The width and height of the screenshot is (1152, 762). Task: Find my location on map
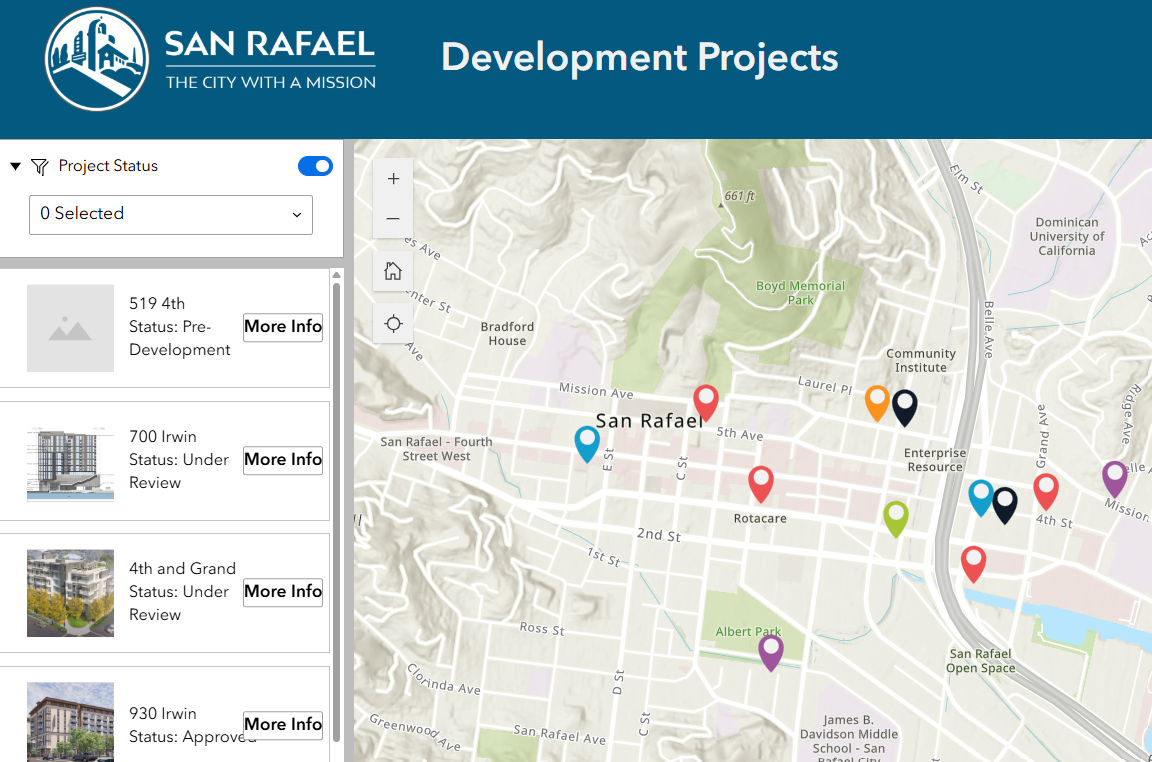(x=393, y=323)
